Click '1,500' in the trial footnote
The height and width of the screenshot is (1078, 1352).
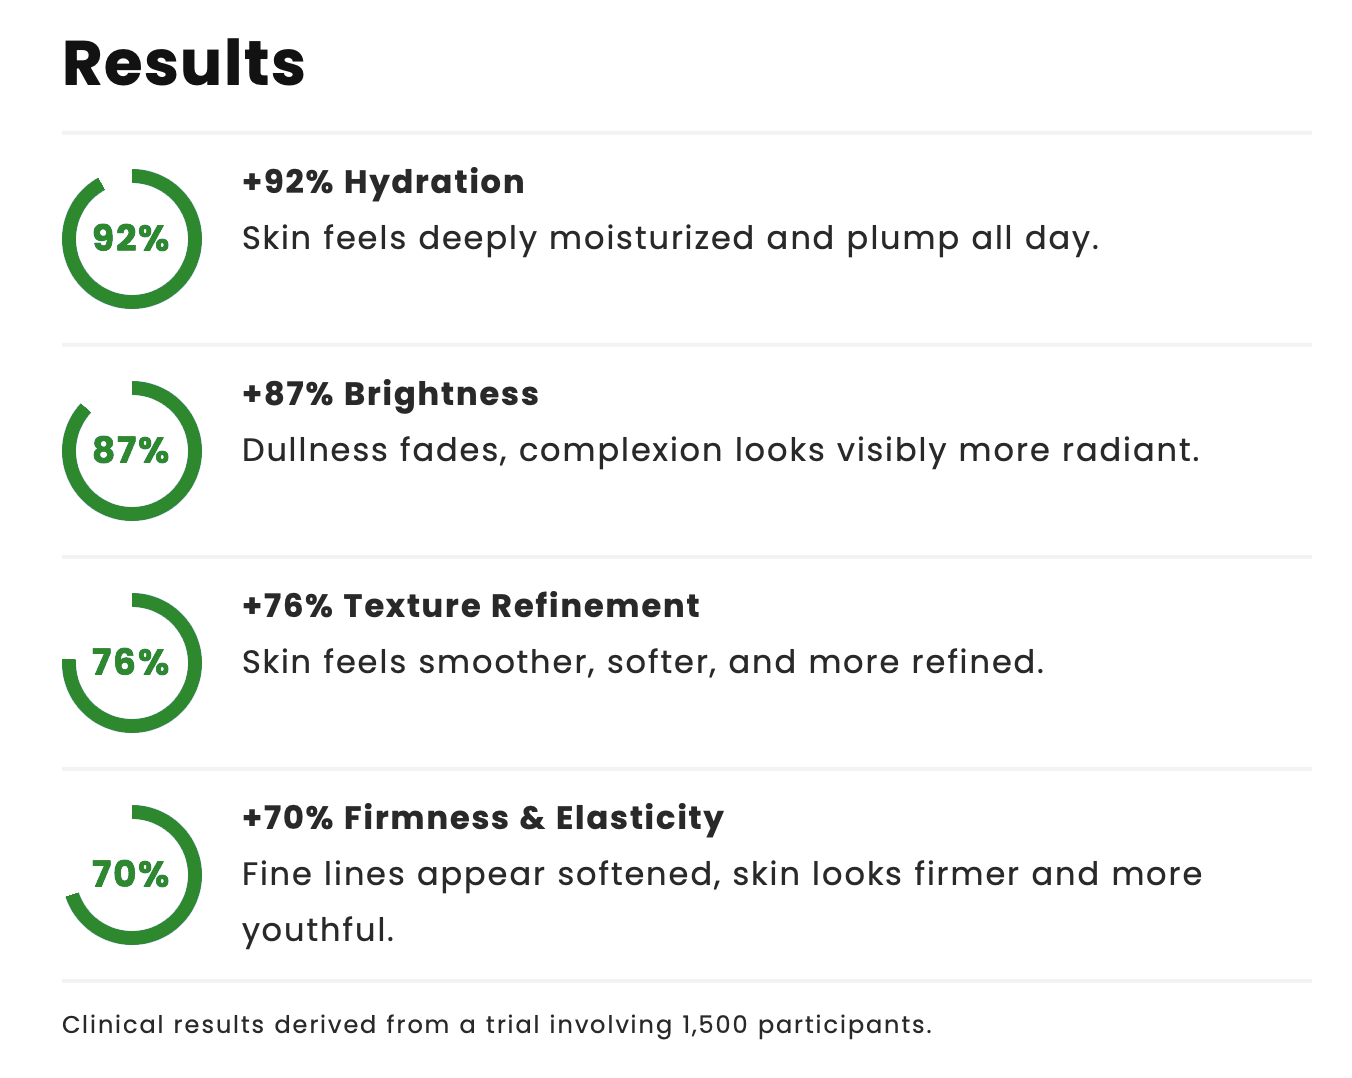point(714,1025)
